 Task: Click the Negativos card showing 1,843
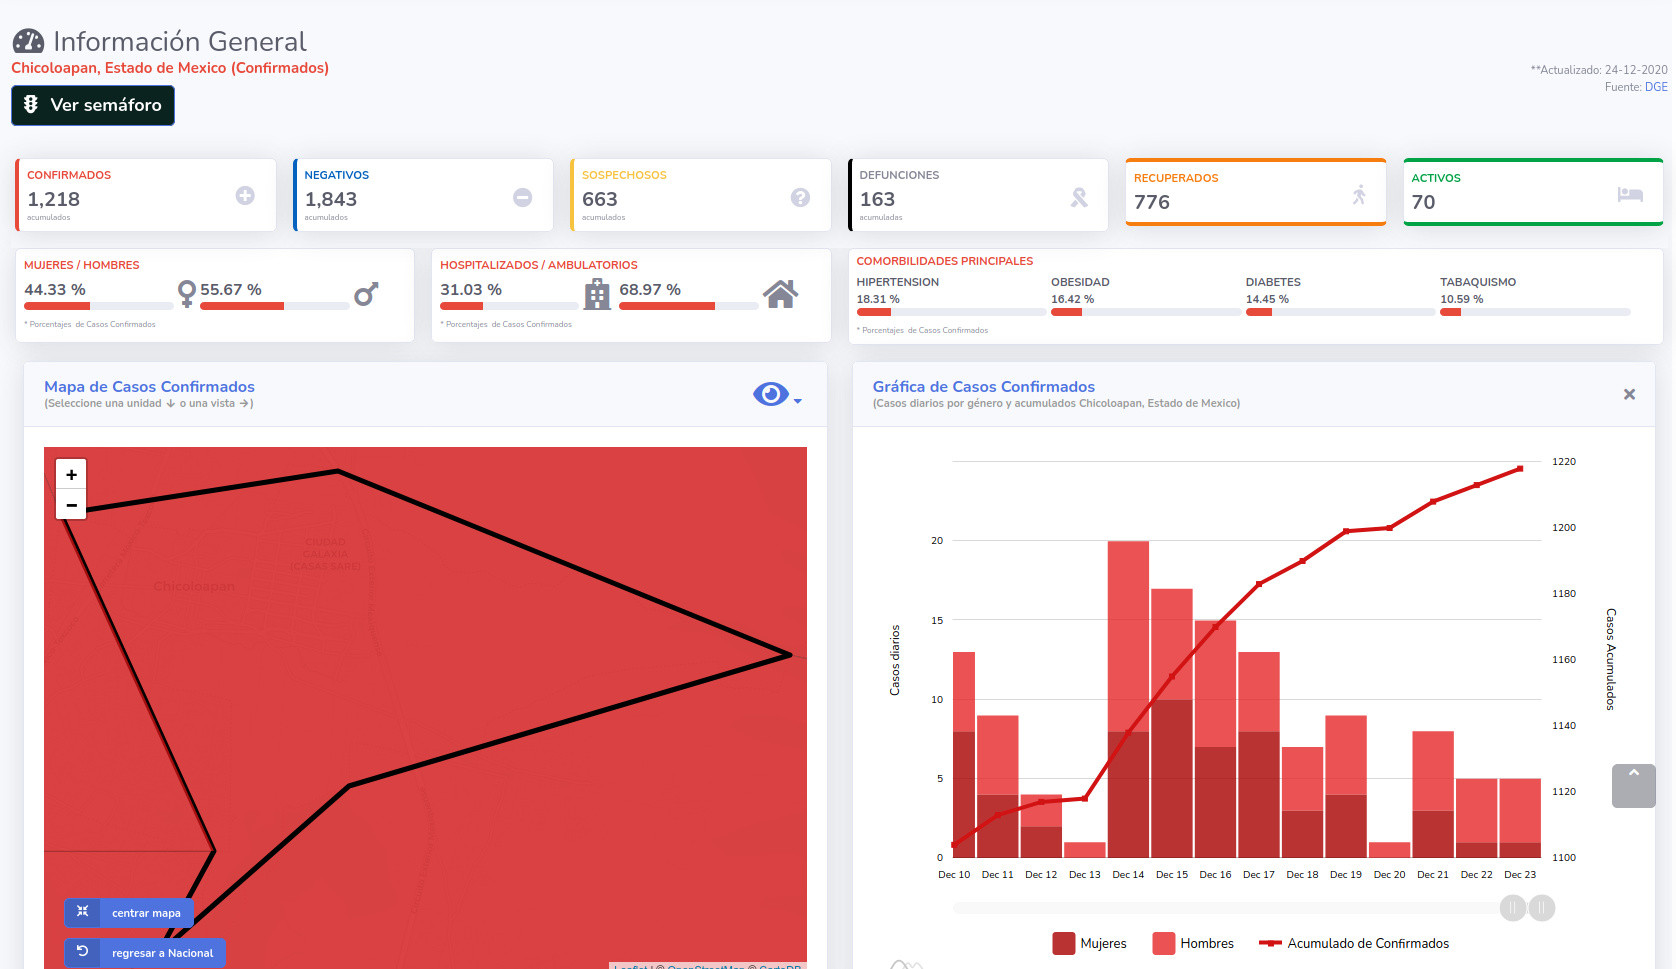click(x=423, y=195)
